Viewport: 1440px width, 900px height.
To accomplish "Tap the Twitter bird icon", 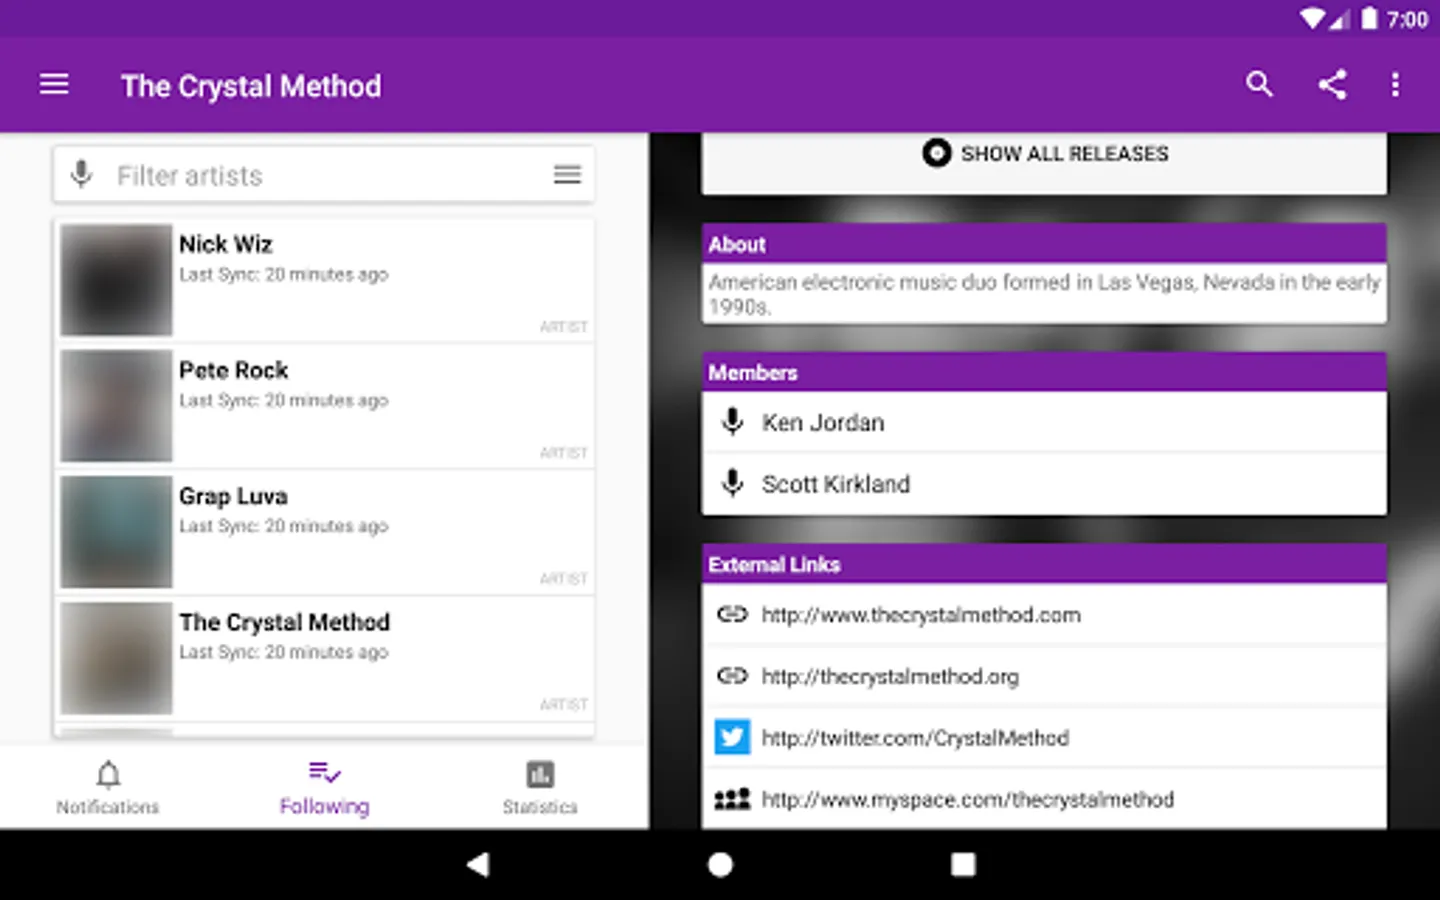I will click(x=732, y=738).
